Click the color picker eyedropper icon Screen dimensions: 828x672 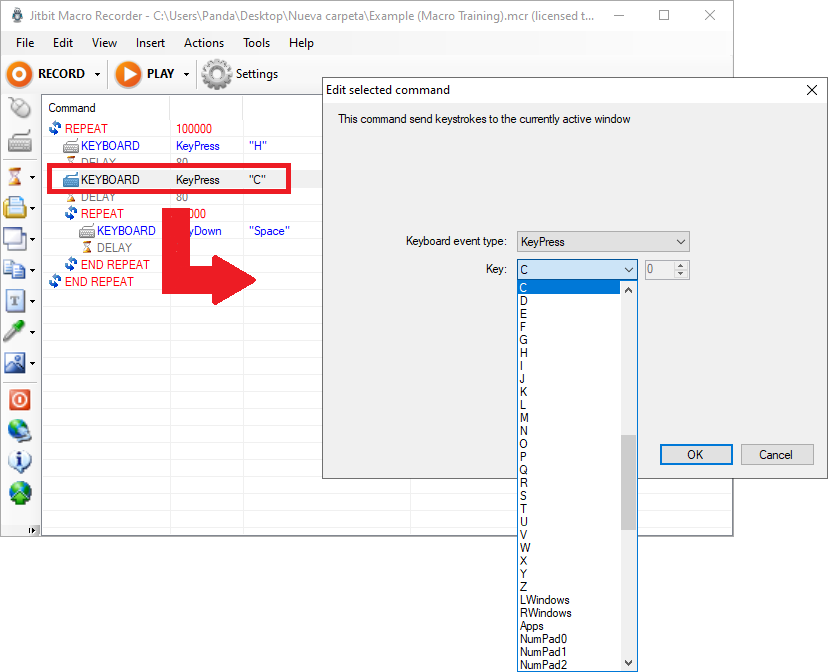[14, 332]
